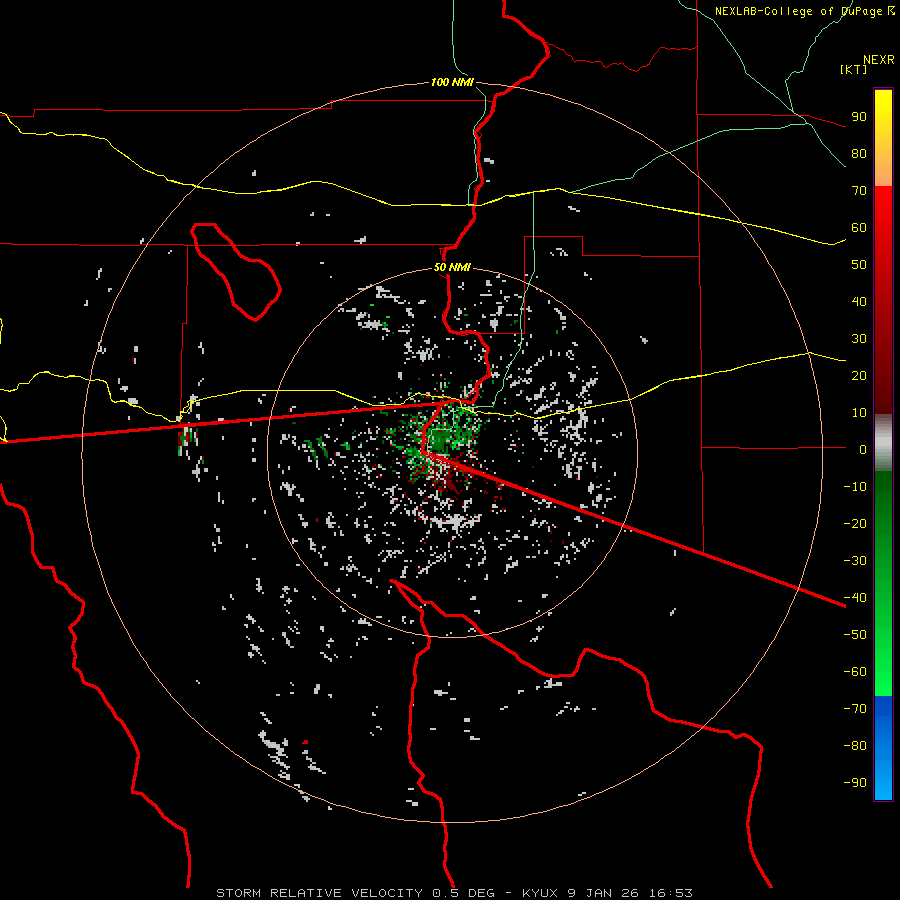Click the -10 value on the velocity scale
Screen dimensions: 900x900
(855, 487)
